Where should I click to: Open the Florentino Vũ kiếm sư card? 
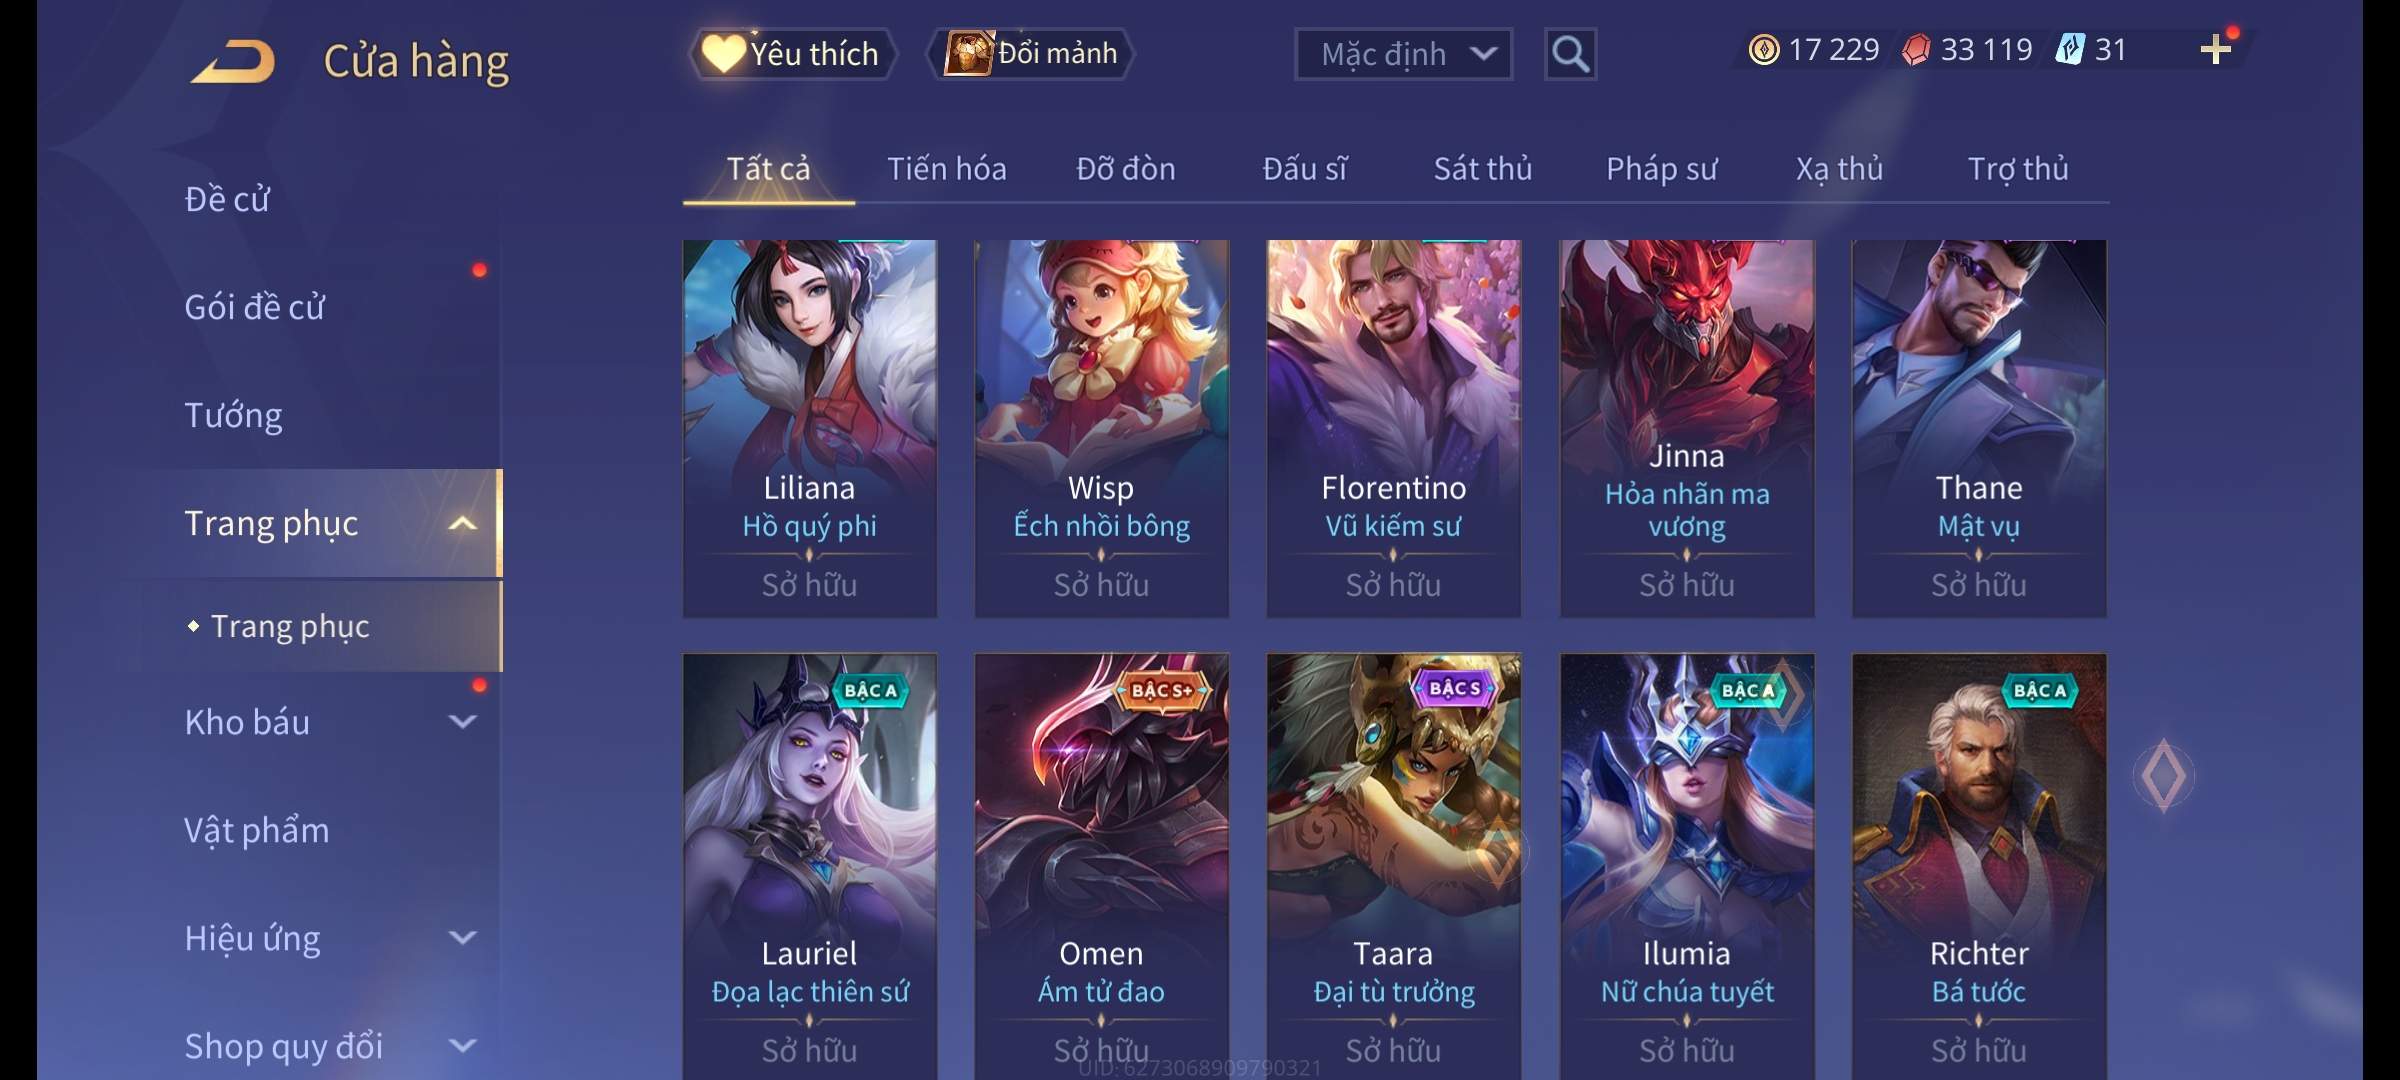(x=1393, y=428)
